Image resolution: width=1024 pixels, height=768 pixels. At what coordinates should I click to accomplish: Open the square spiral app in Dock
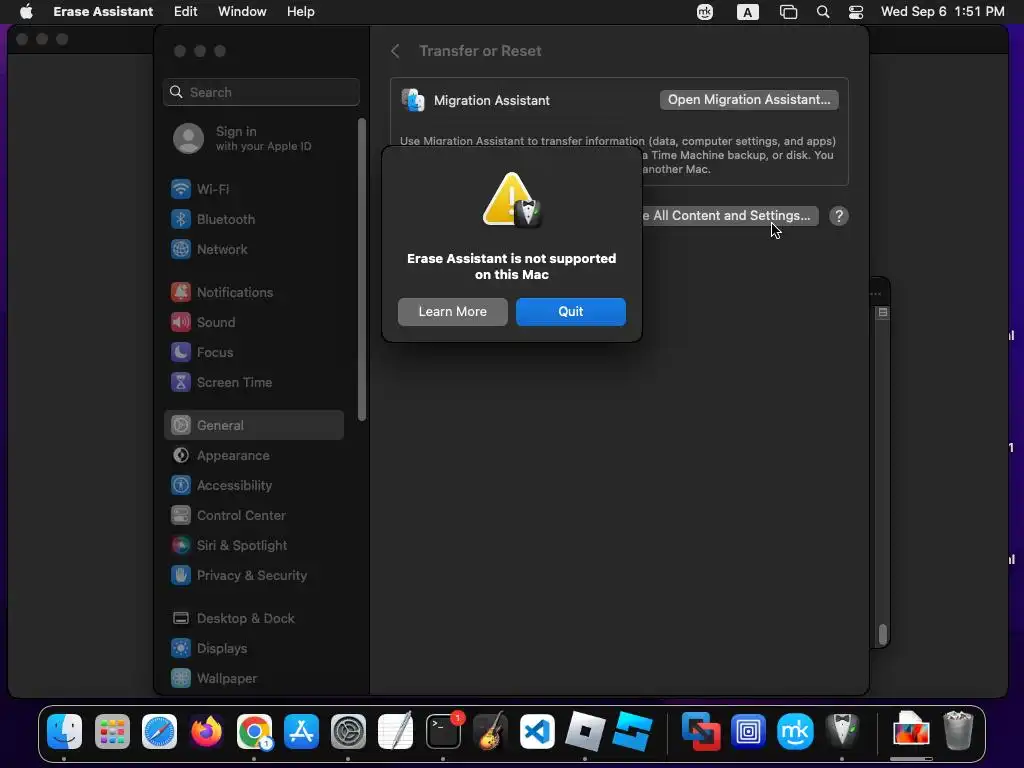point(748,731)
